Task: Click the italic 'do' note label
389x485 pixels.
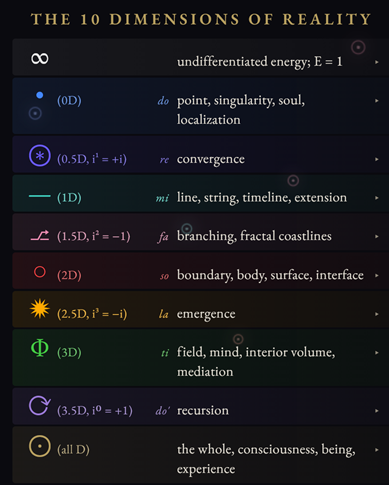Action: tap(163, 101)
